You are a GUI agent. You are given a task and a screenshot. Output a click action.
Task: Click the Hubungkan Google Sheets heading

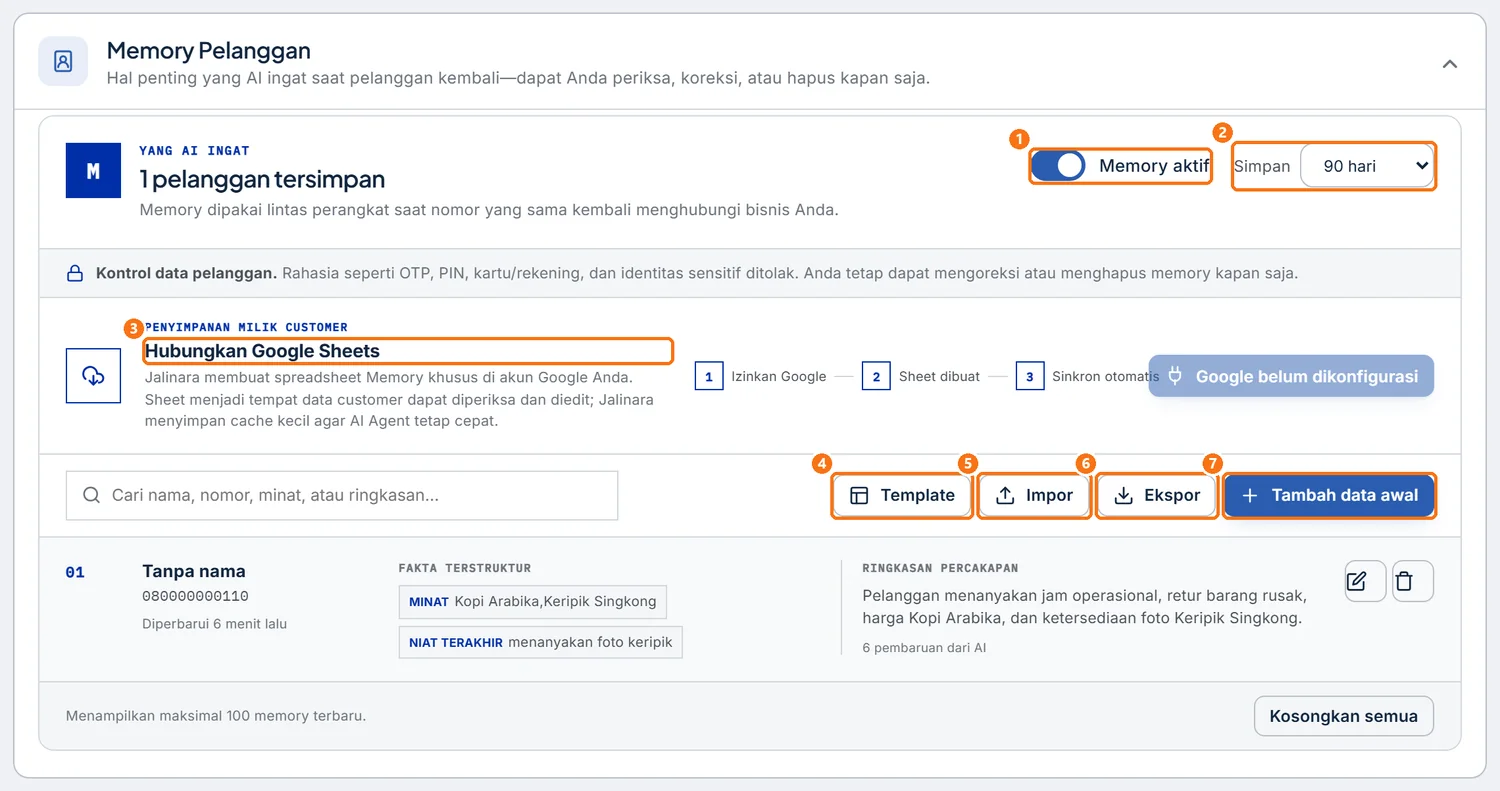262,351
